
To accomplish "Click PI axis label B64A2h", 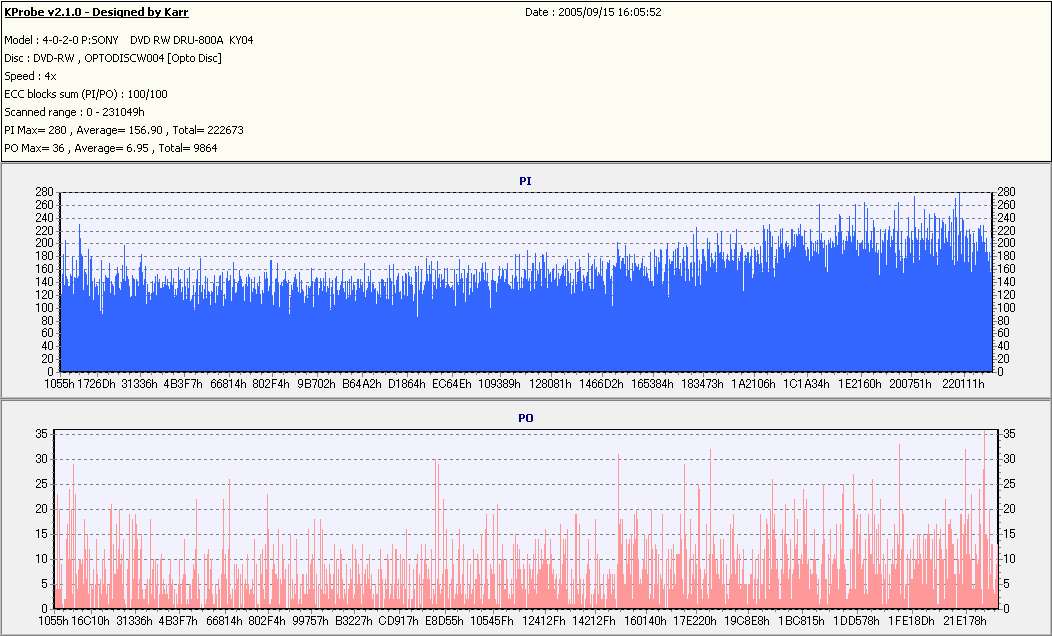I will (362, 384).
